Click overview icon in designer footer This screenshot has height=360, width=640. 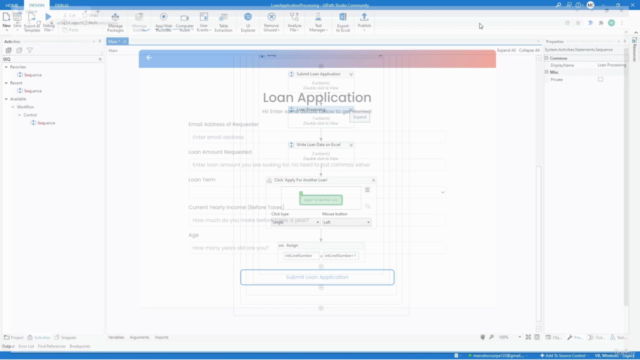[x=537, y=337]
